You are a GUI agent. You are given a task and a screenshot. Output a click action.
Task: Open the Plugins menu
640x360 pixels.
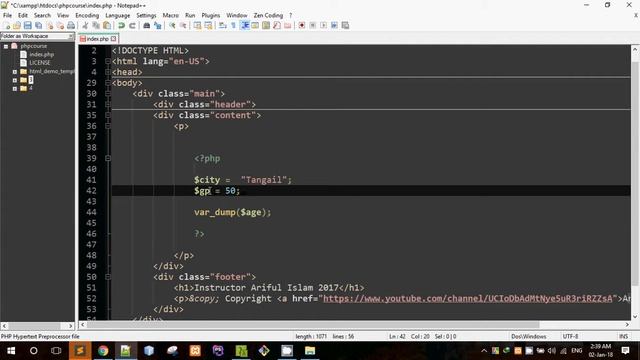[211, 15]
